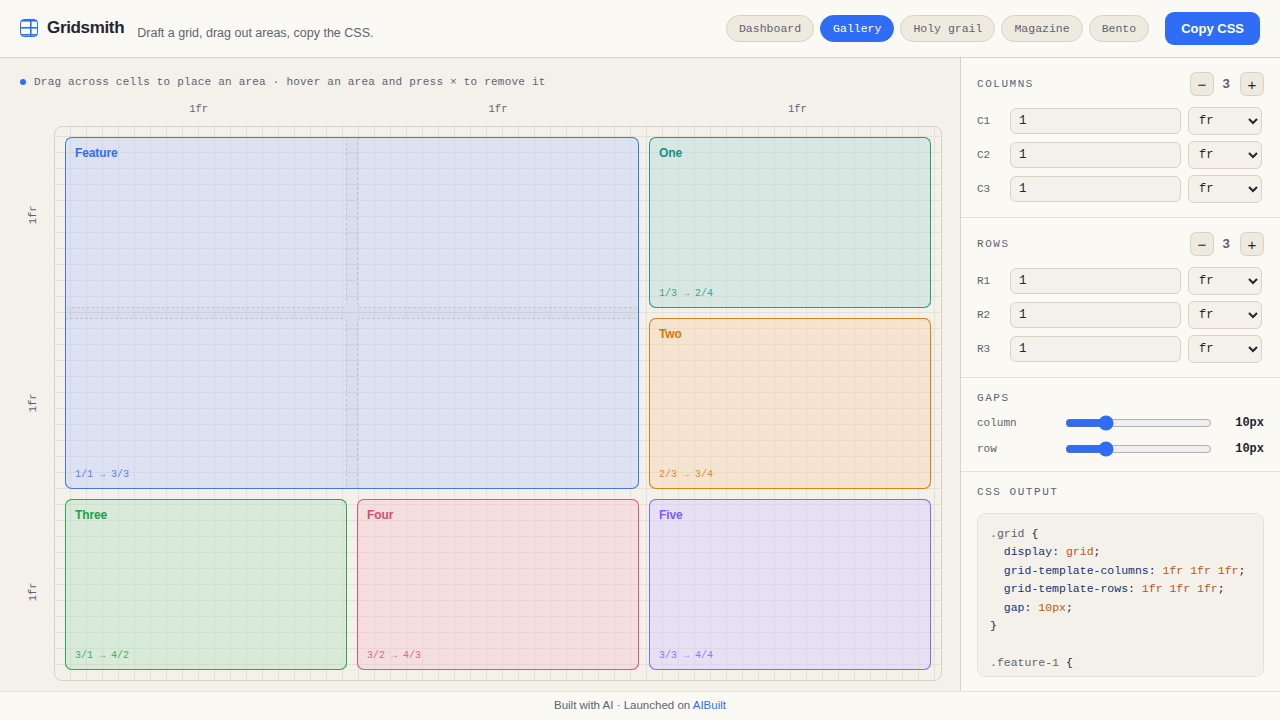
Task: Apply the Bento preset
Action: pos(1119,28)
